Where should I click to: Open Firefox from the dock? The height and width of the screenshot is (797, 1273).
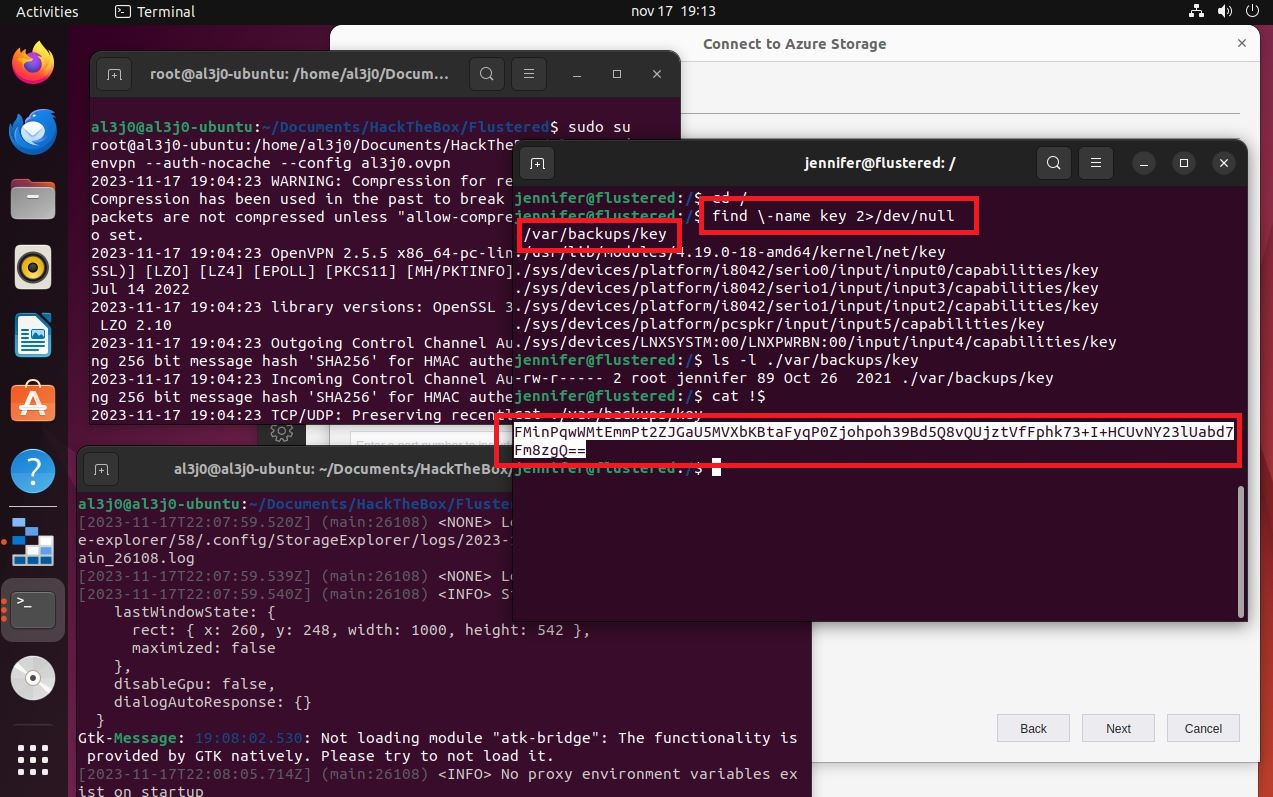click(x=33, y=64)
